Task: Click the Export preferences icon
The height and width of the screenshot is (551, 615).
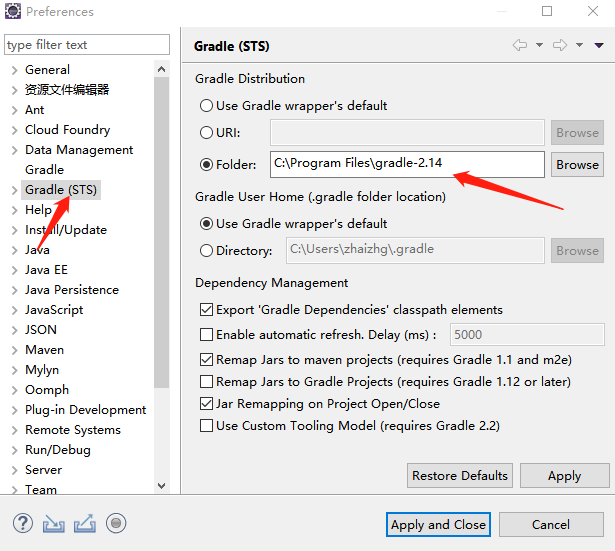Action: [x=85, y=524]
